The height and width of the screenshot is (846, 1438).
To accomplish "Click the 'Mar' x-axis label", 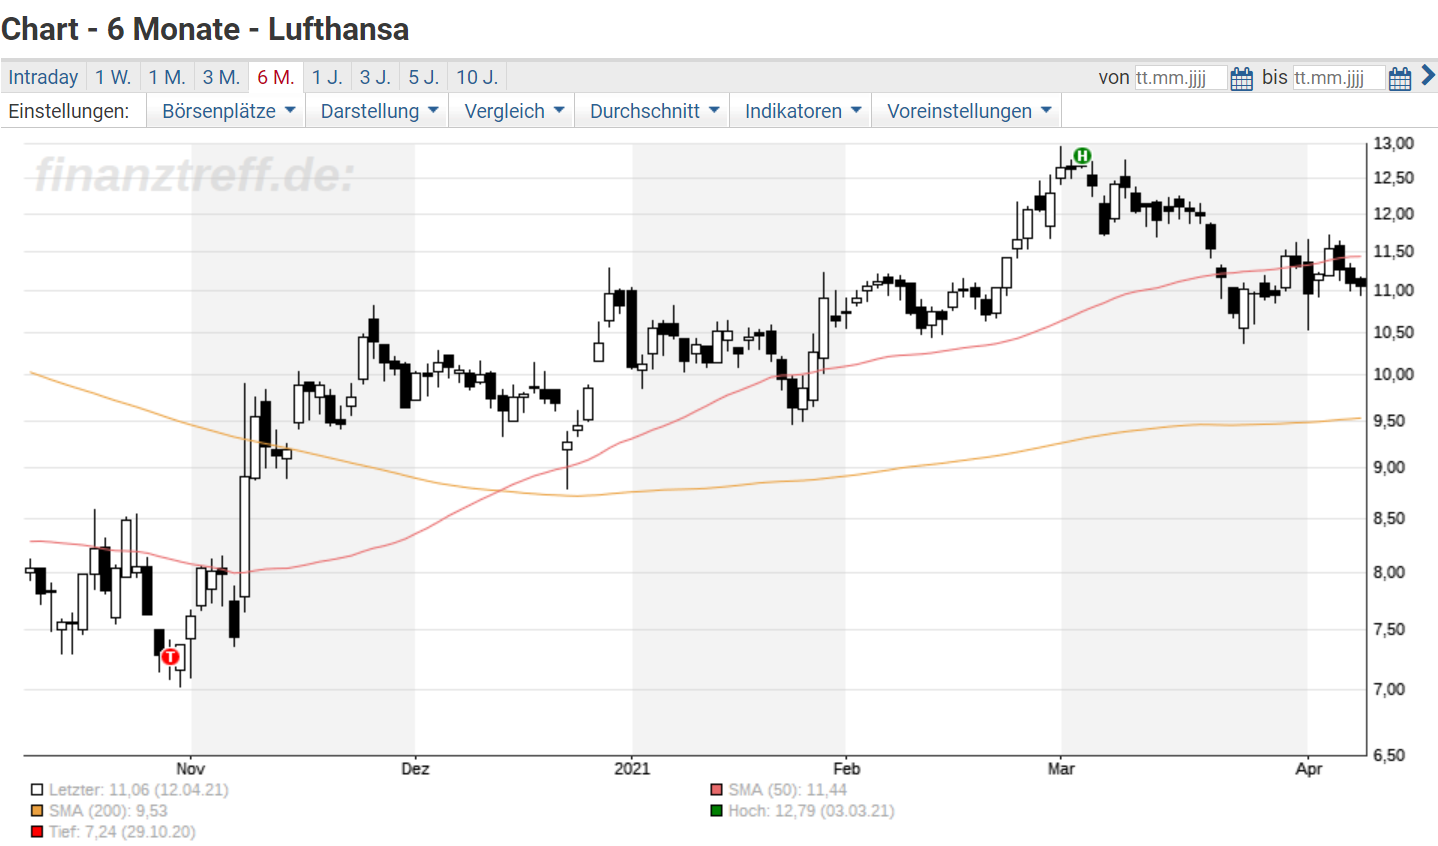I will (x=1061, y=768).
